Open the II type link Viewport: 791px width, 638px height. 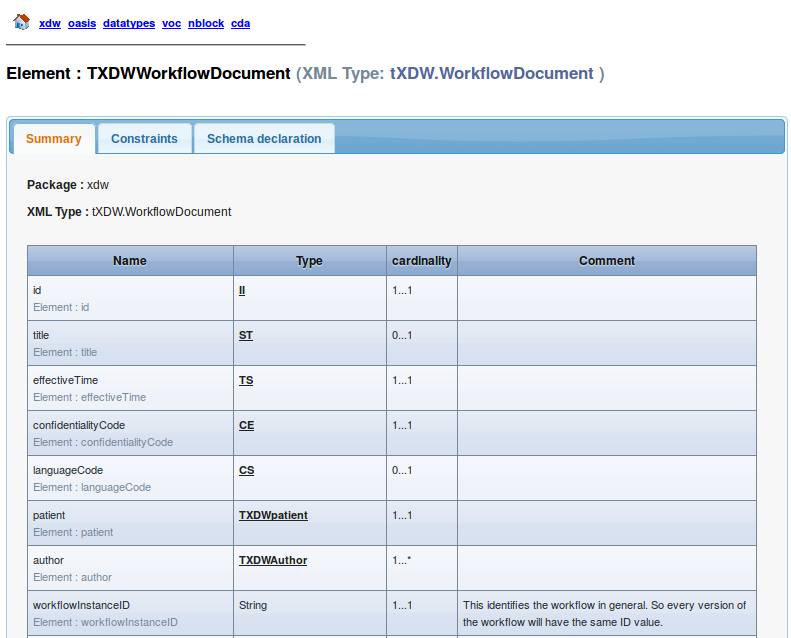[242, 290]
